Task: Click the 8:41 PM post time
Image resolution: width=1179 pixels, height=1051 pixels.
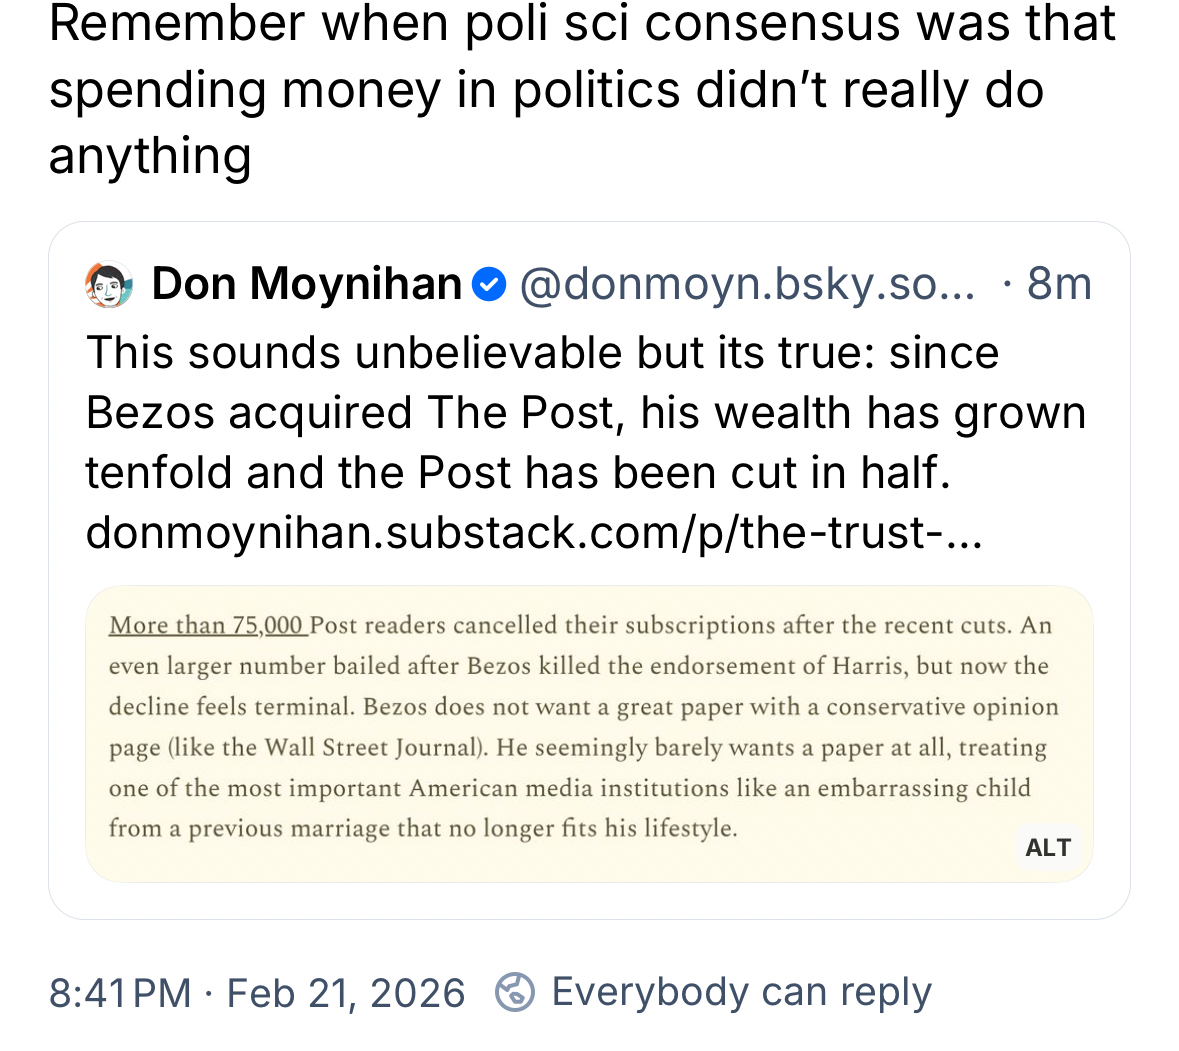Action: click(120, 993)
